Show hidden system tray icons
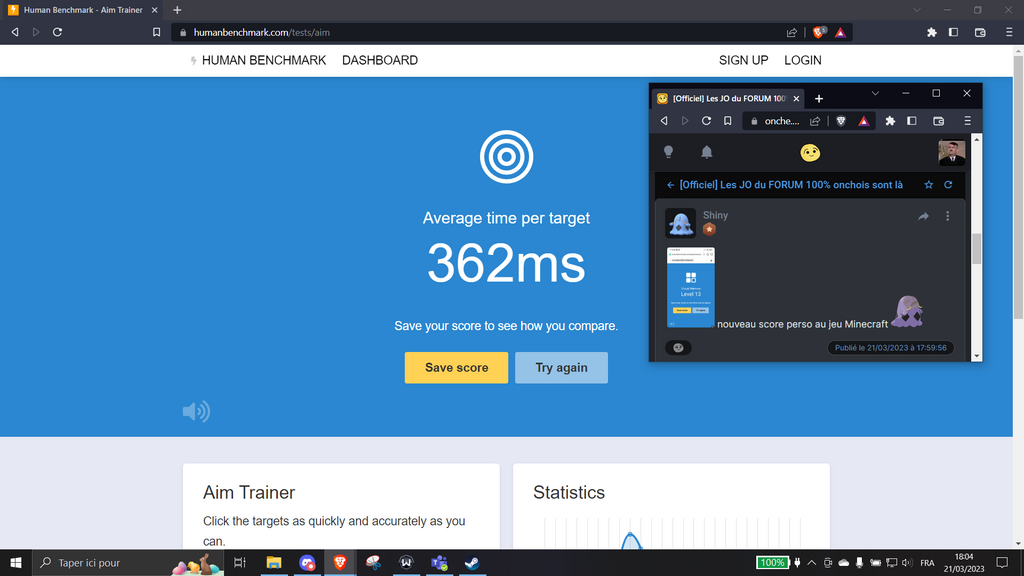 pyautogui.click(x=811, y=563)
